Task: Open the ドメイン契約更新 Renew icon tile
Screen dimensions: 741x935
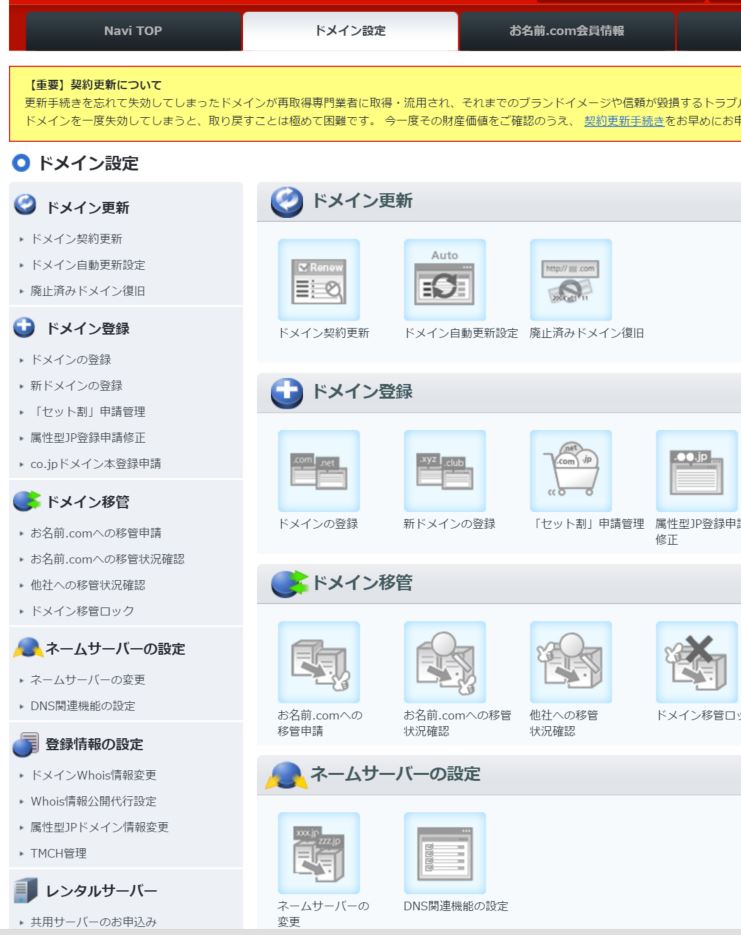Action: click(x=319, y=280)
